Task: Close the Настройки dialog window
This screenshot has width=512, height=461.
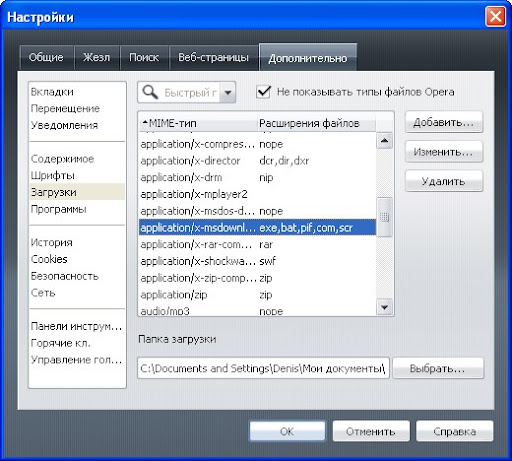Action: pyautogui.click(x=495, y=17)
